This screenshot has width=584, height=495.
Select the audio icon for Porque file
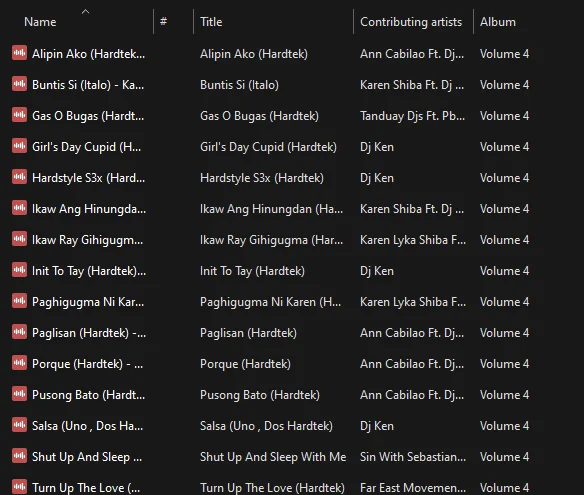pos(19,363)
